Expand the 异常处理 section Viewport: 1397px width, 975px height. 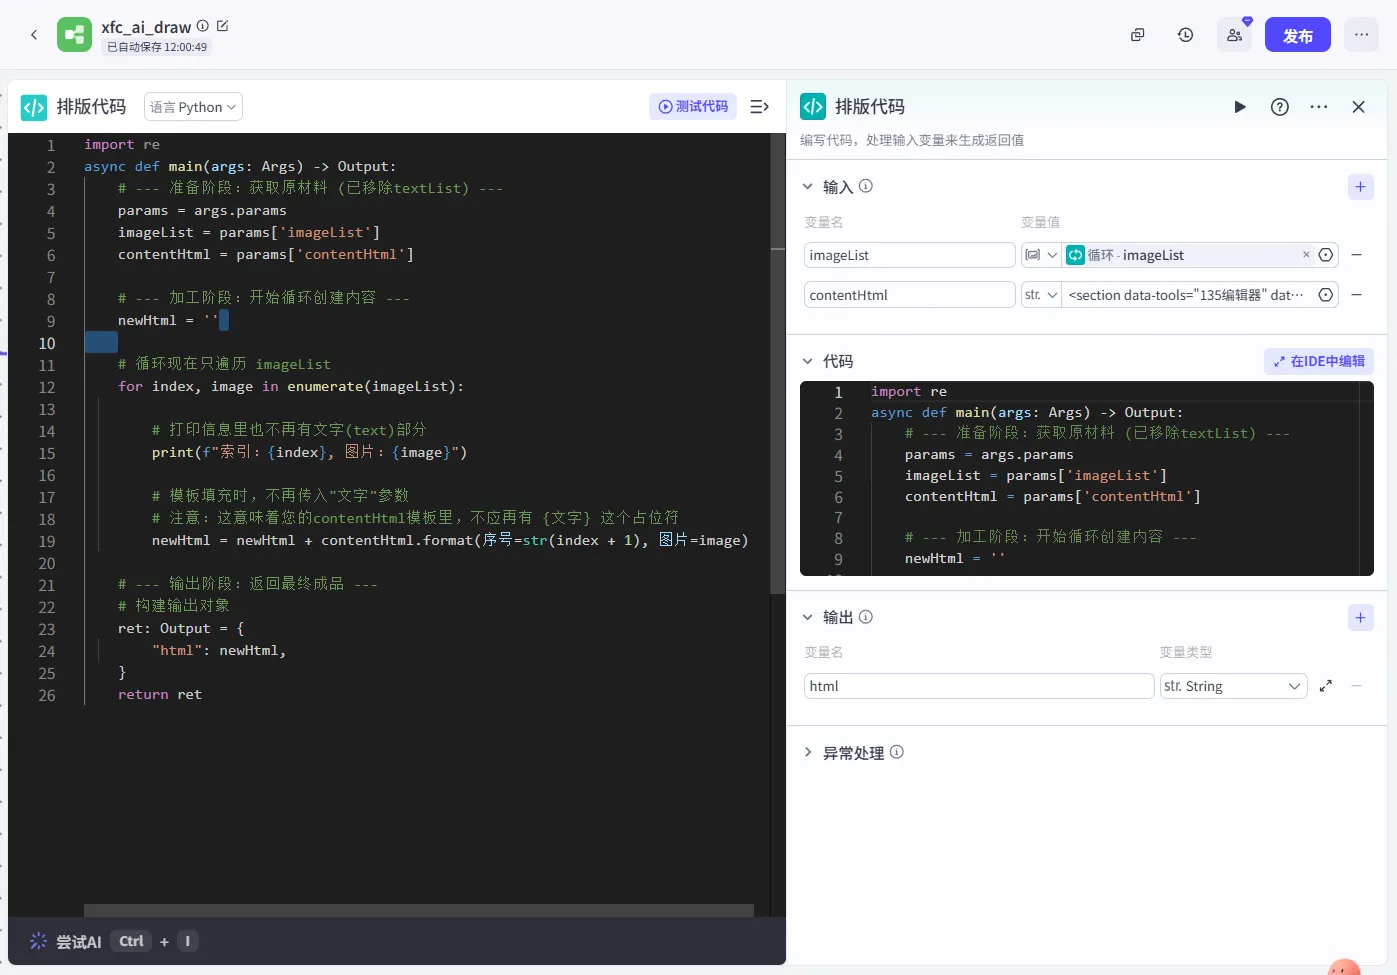tap(808, 753)
